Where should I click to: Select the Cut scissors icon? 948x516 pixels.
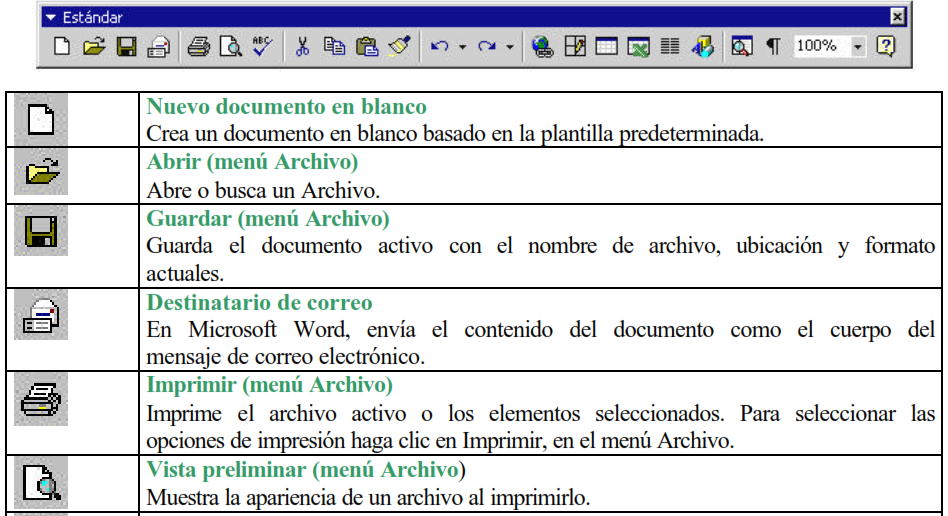click(303, 47)
